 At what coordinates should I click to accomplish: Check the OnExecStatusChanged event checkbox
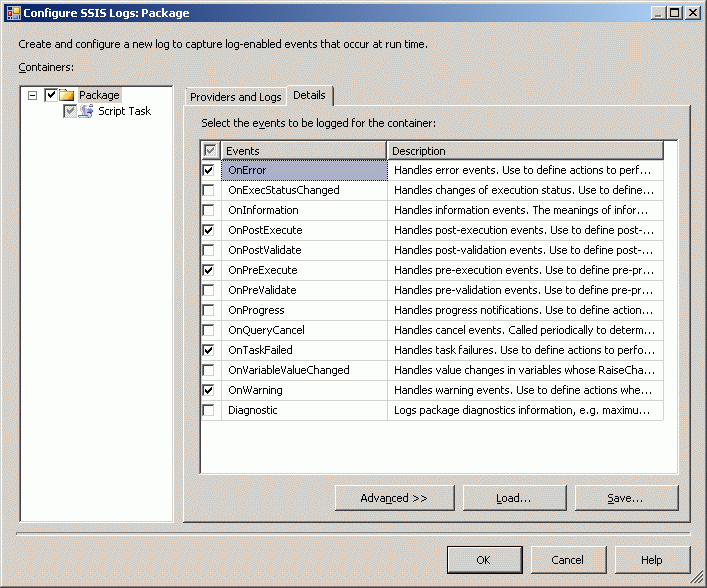[208, 190]
